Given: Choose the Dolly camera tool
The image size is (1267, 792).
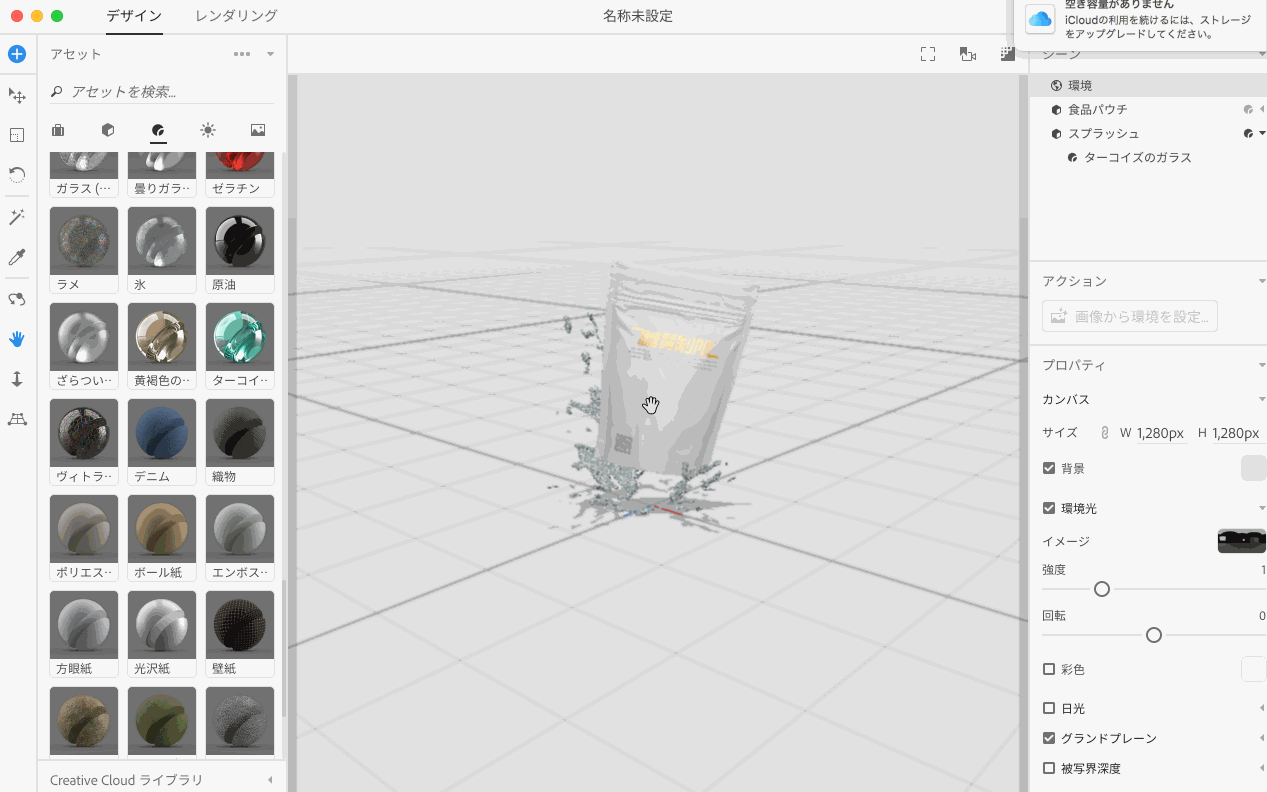Looking at the screenshot, I should click(17, 379).
